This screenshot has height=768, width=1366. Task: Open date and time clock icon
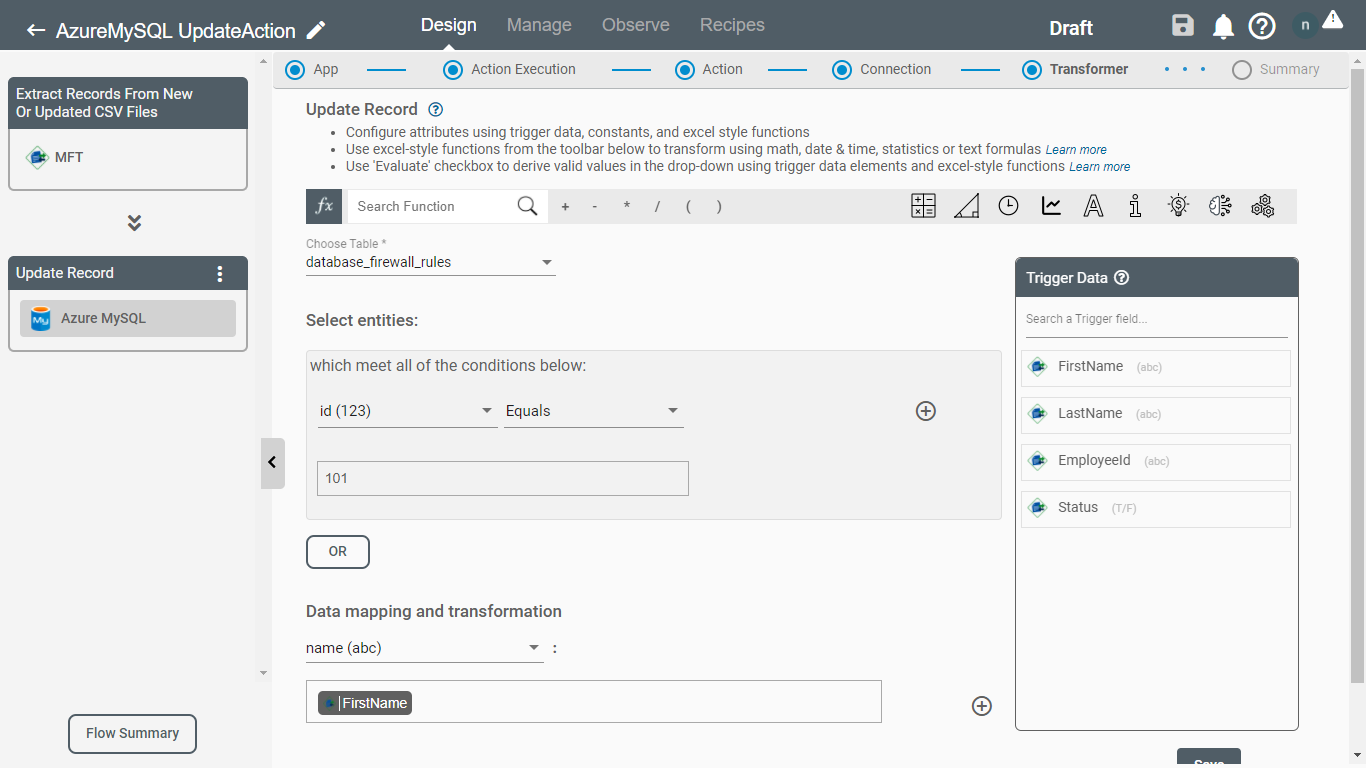click(x=1009, y=206)
